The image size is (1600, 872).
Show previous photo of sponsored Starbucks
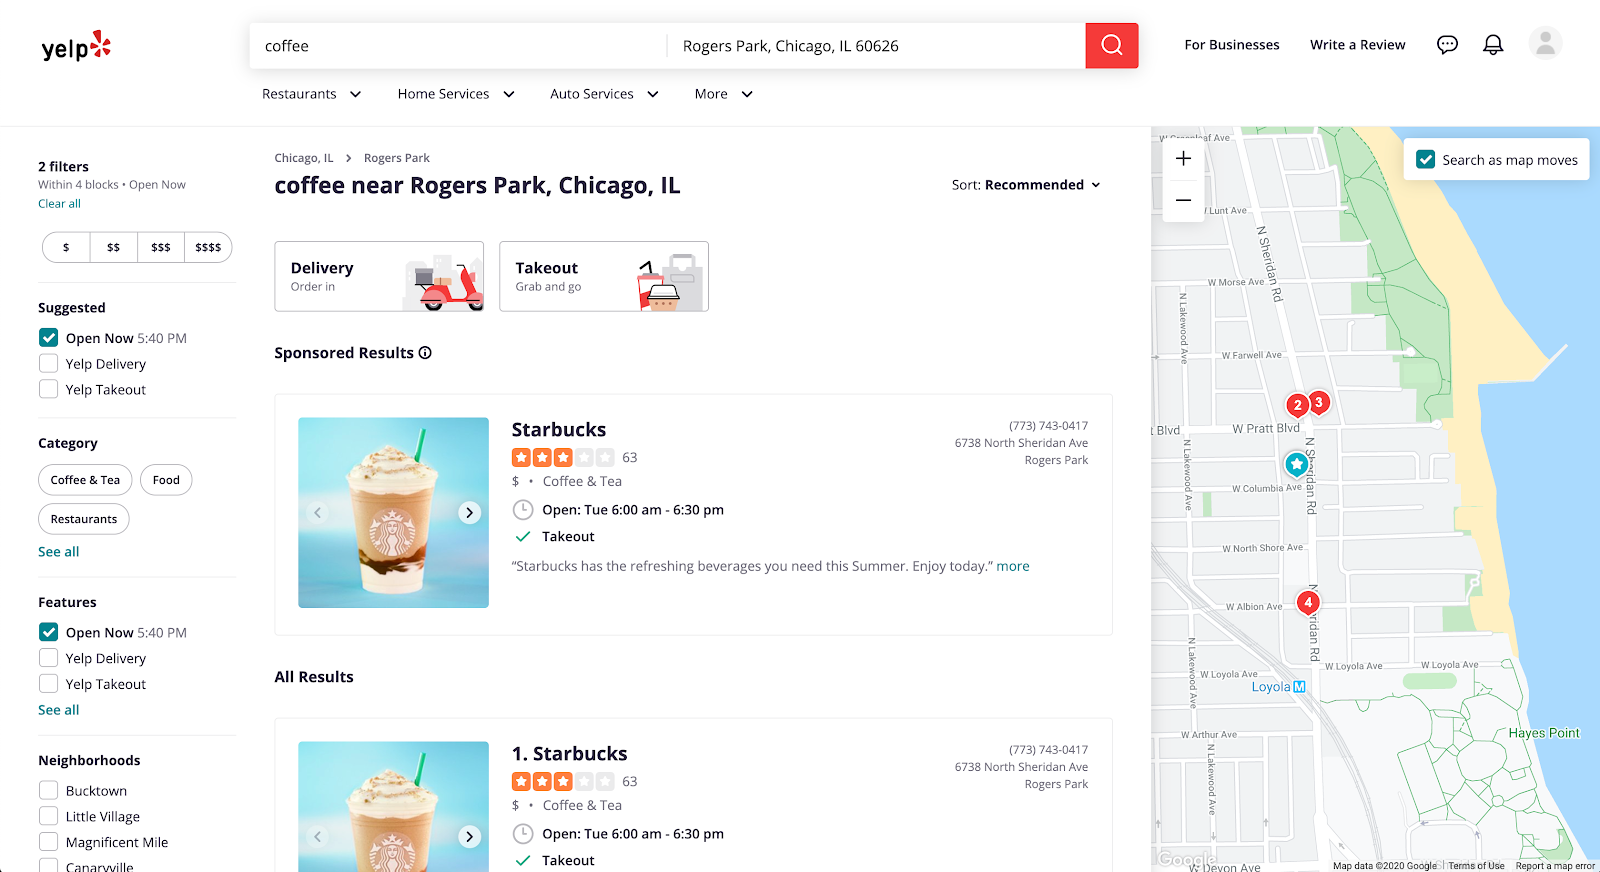(x=318, y=513)
